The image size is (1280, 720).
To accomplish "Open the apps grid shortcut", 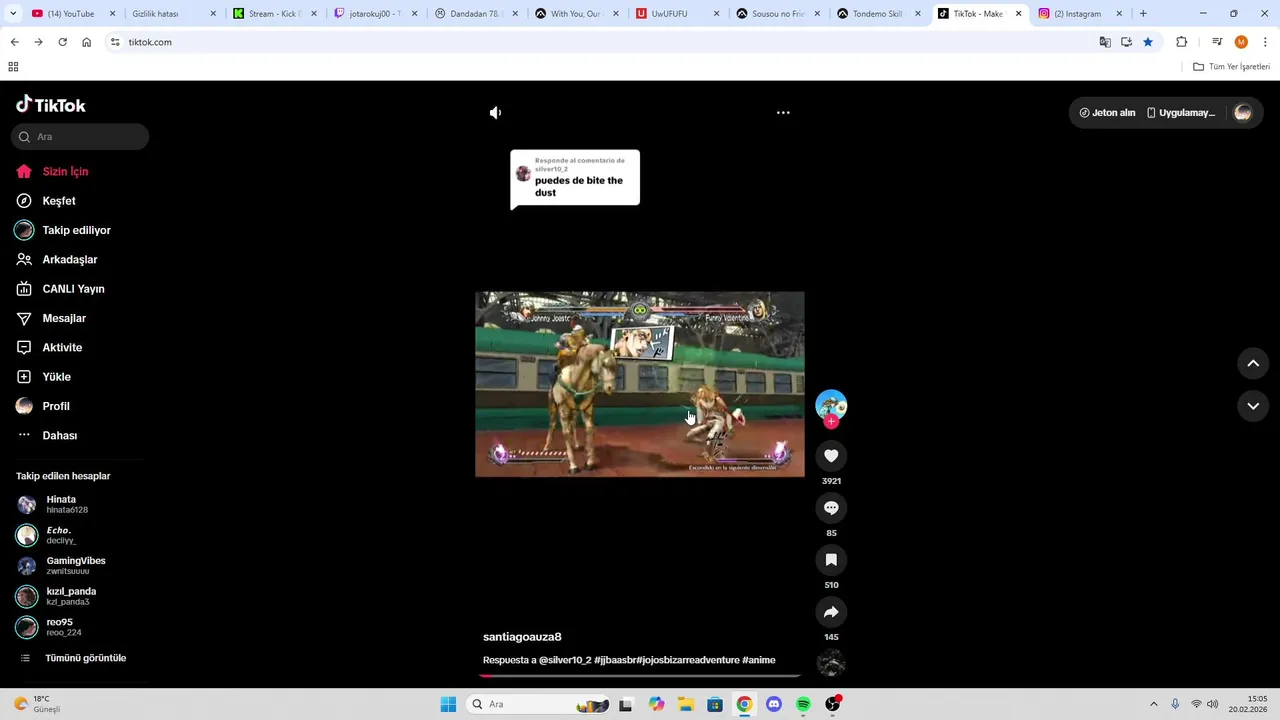I will (13, 67).
